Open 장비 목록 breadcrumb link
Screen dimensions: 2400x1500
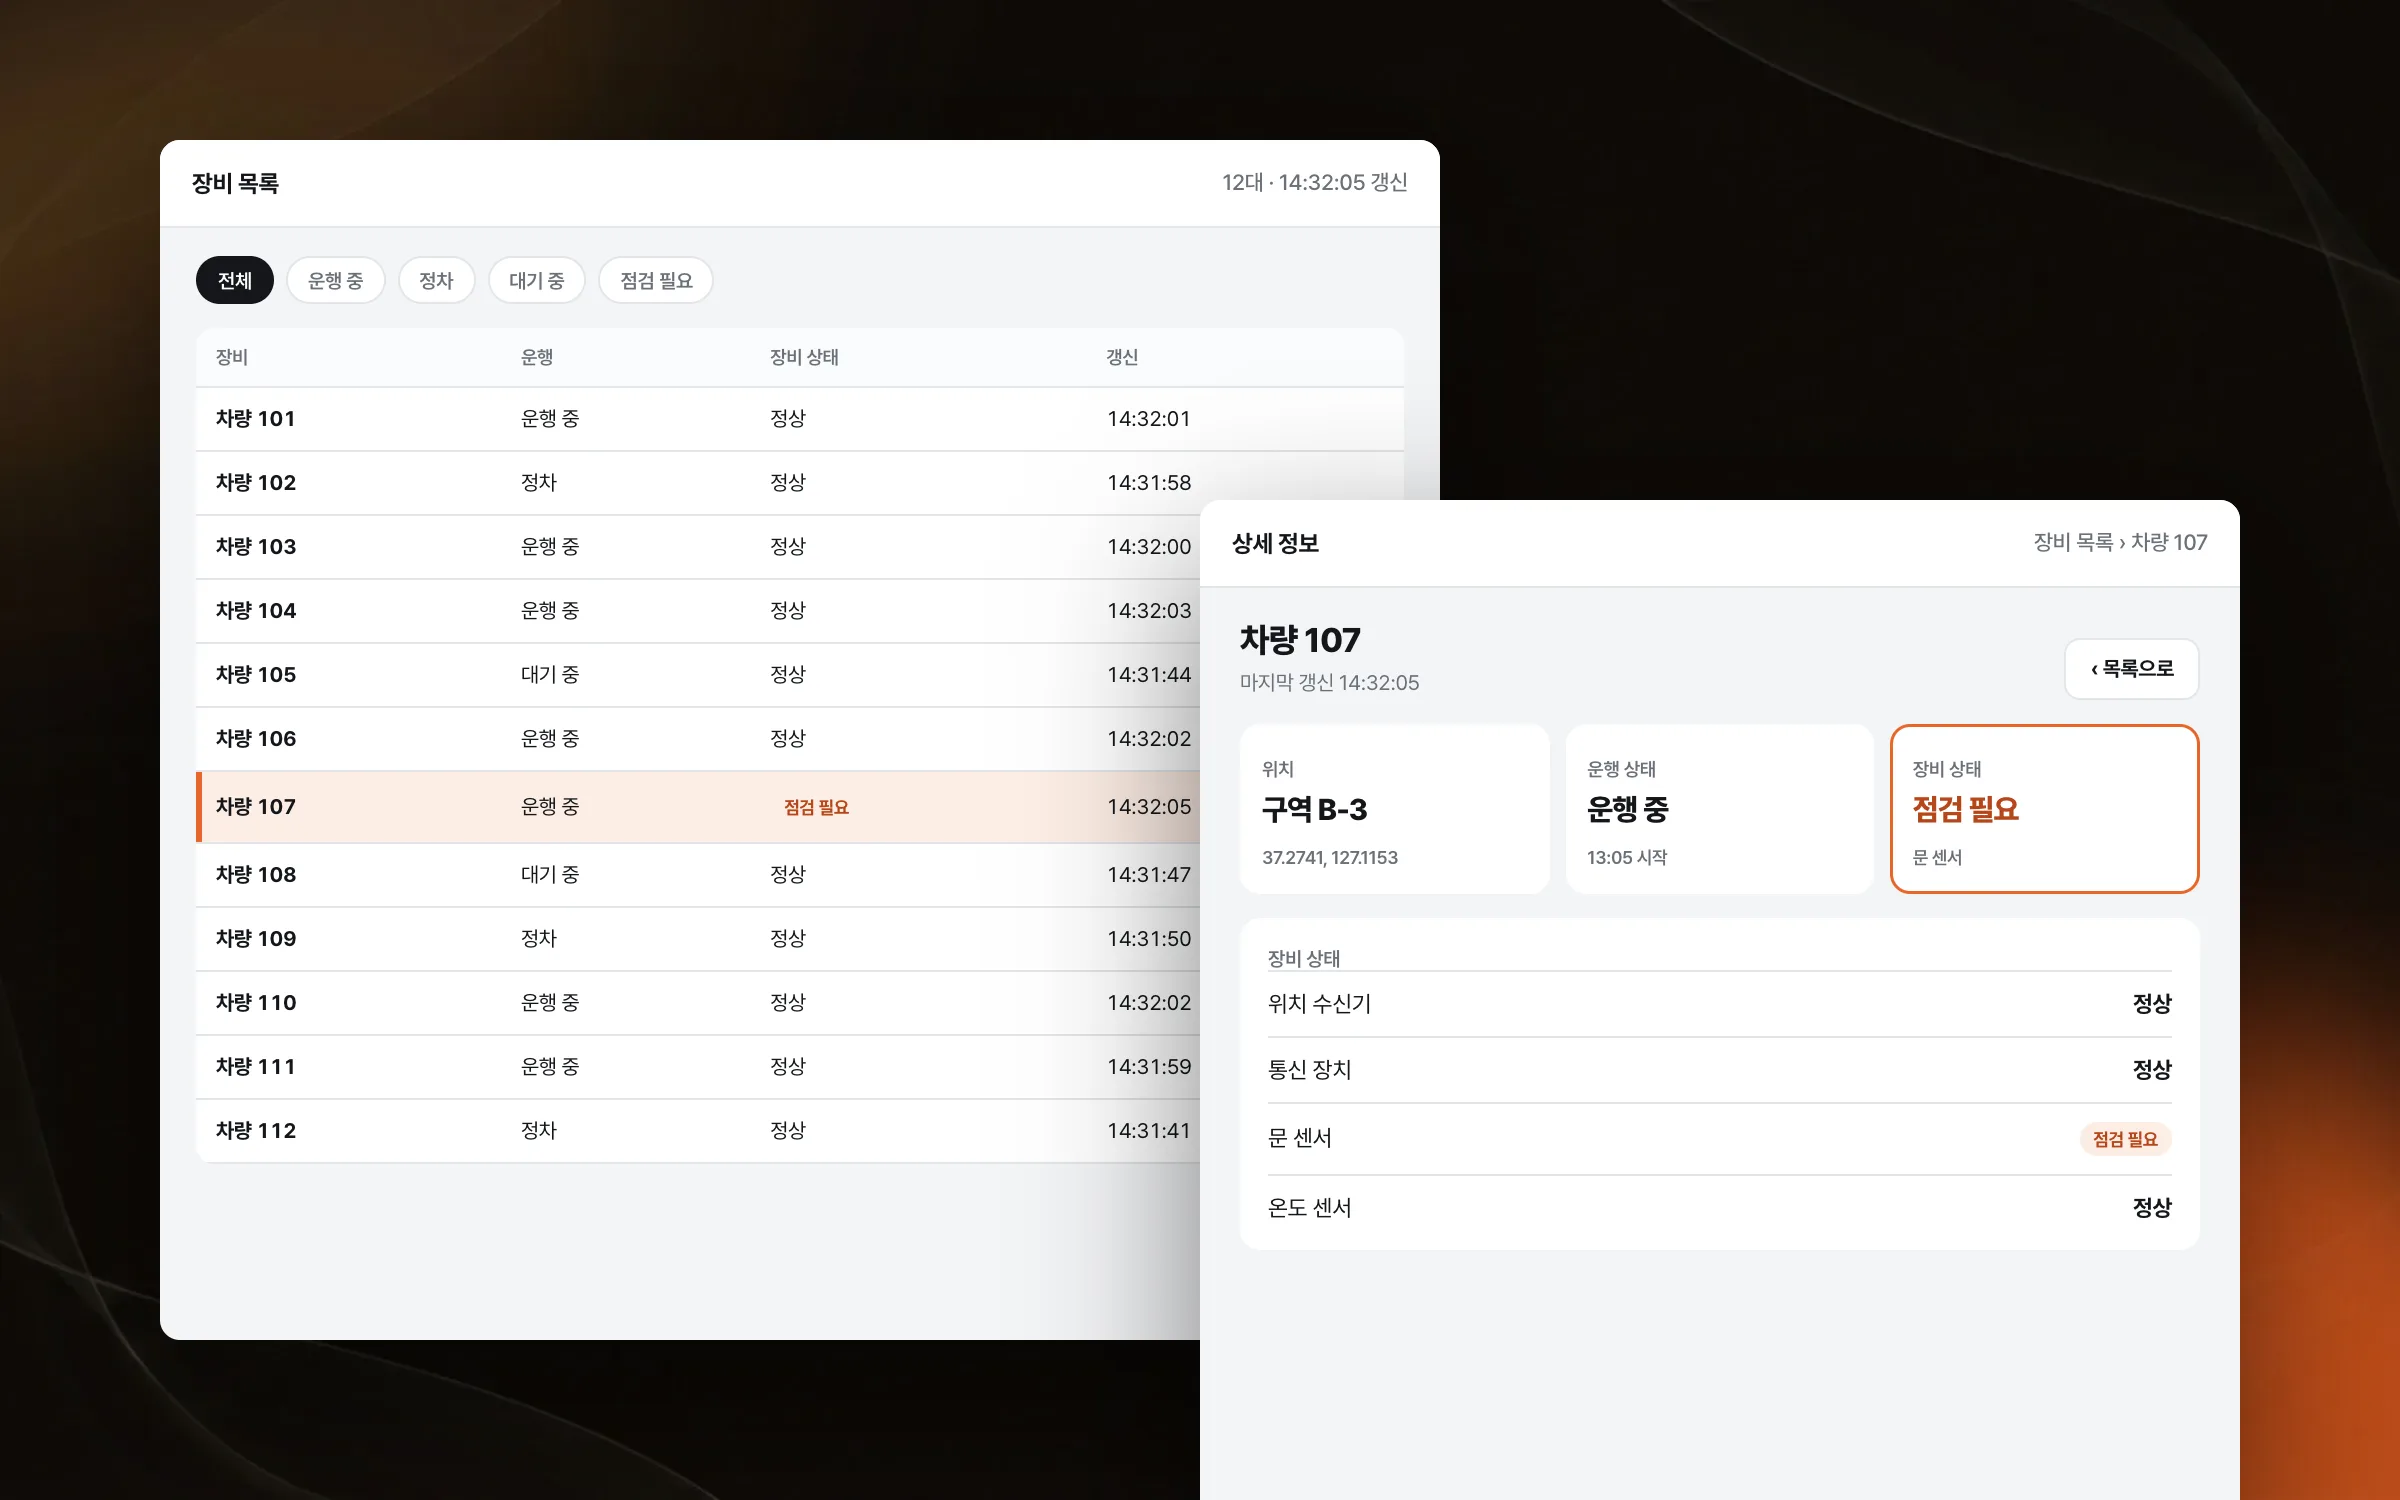tap(2073, 542)
